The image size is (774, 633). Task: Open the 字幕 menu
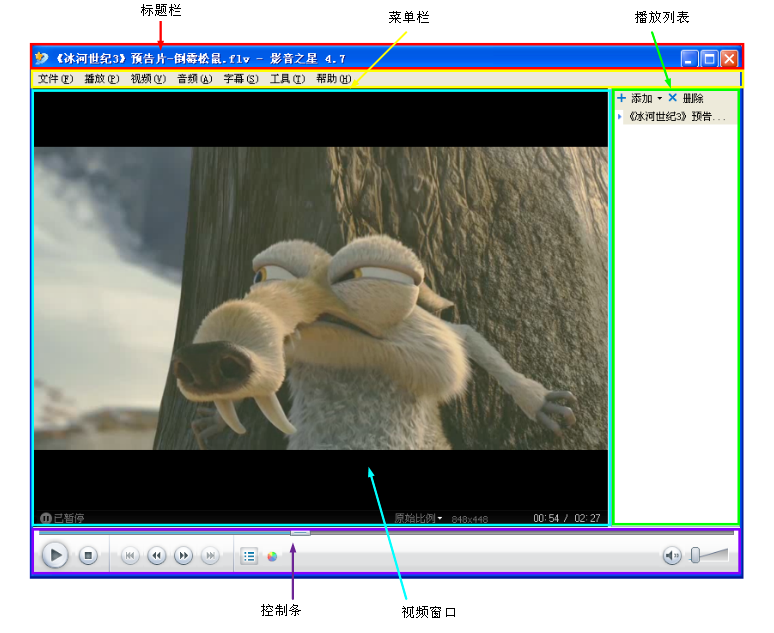(240, 79)
